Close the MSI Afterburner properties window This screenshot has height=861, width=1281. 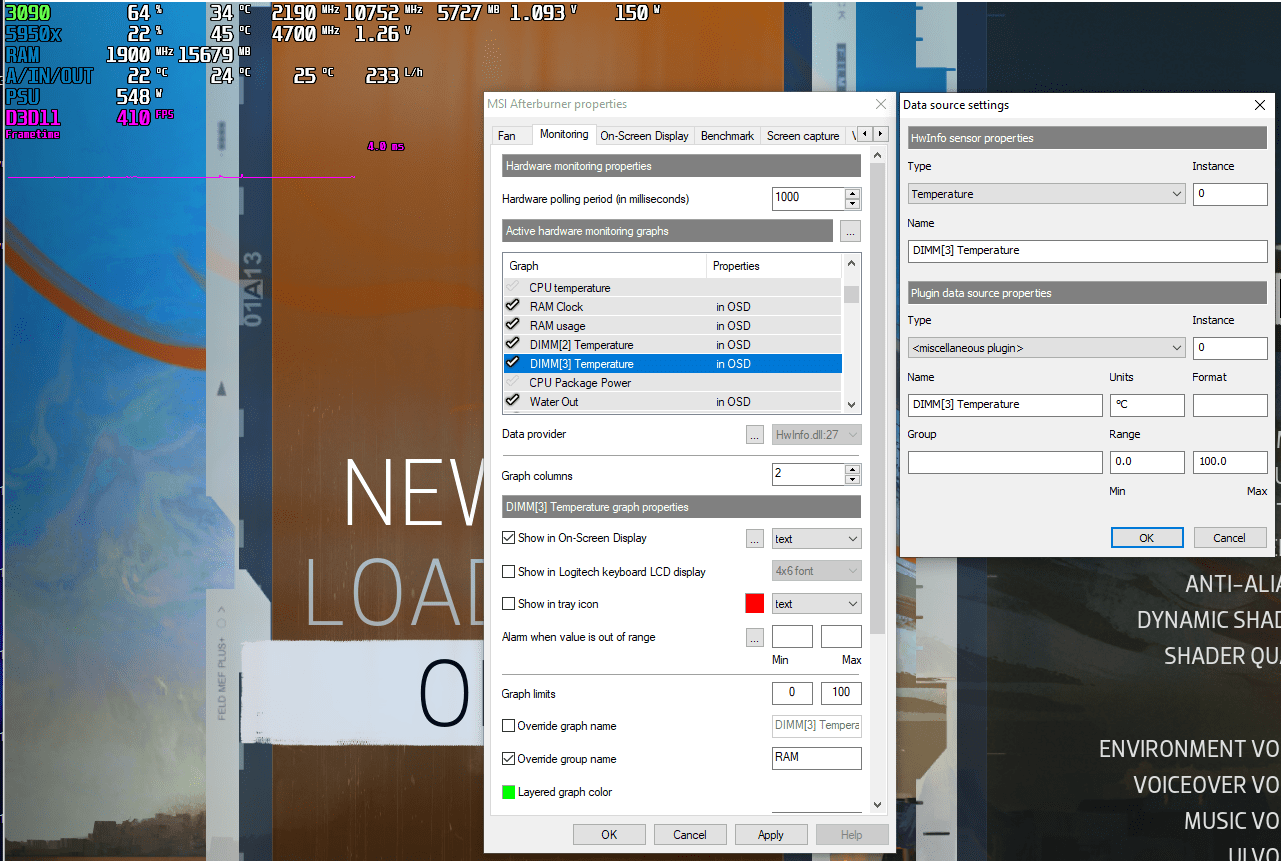[x=881, y=104]
